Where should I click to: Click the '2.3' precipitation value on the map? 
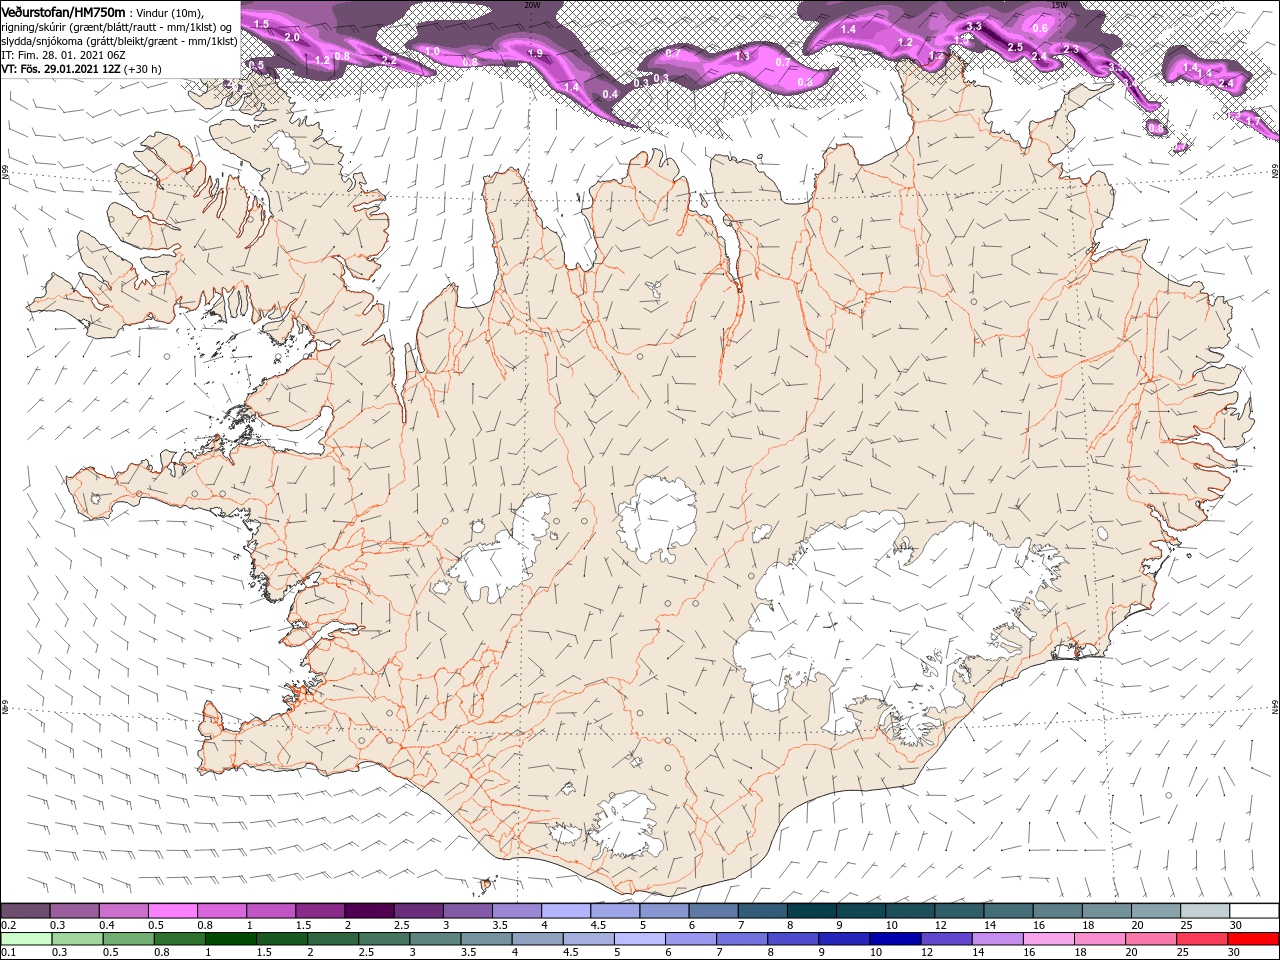pyautogui.click(x=1070, y=49)
